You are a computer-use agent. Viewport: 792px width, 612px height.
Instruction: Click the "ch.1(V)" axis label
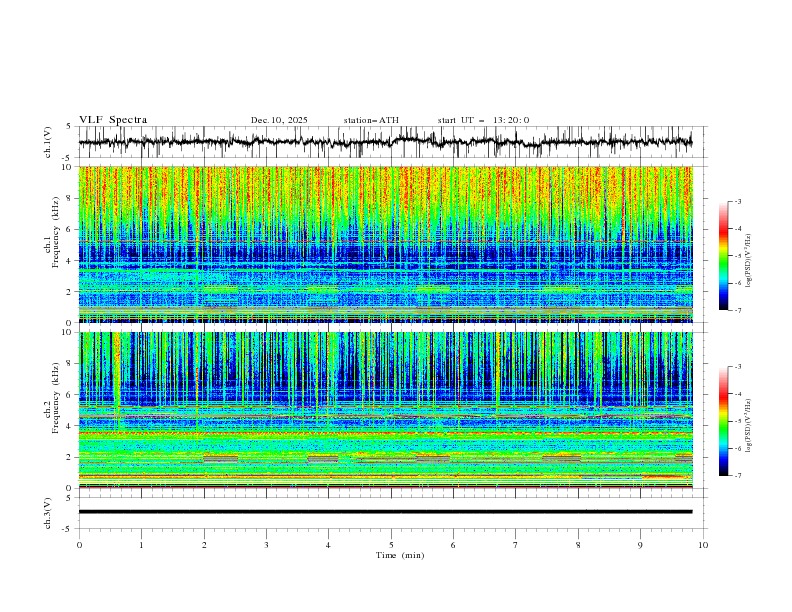click(48, 142)
